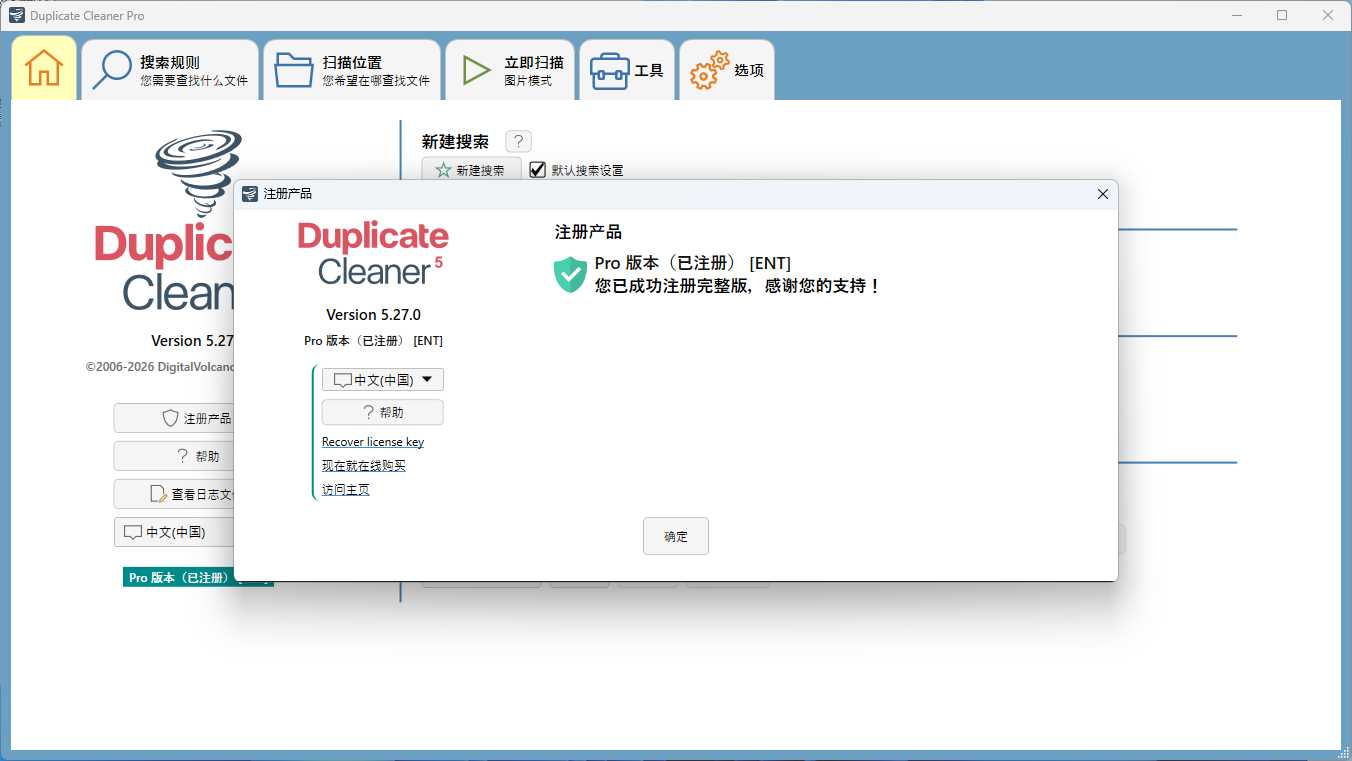Switch to the 搜索规则 tab
Screen dimensions: 1352x761
click(170, 70)
